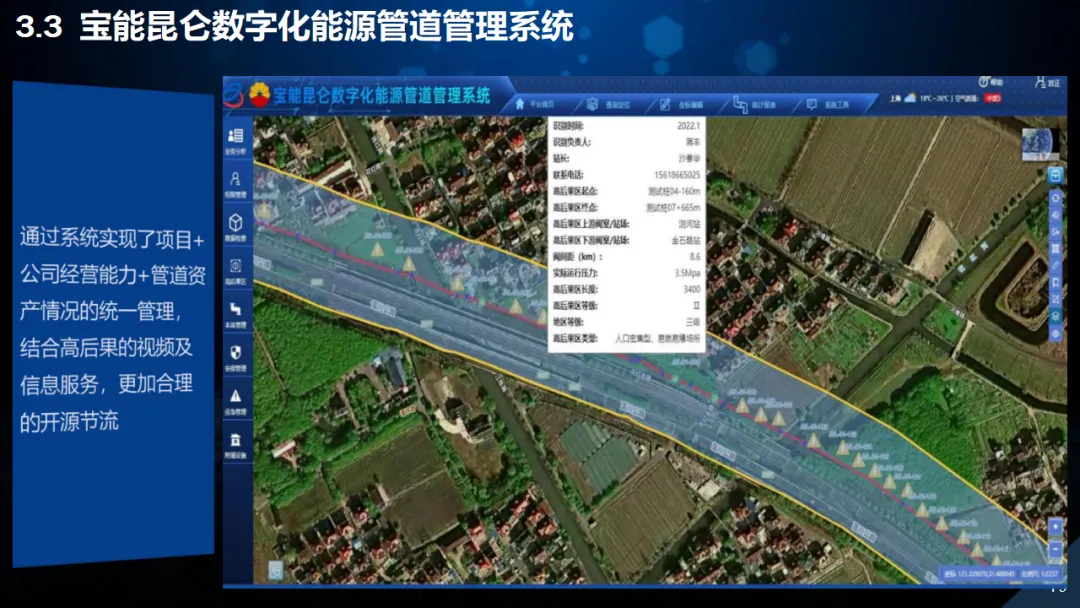This screenshot has width=1080, height=608.
Task: Click the pencil draw tool in the map toolbar
Action: click(x=1055, y=265)
